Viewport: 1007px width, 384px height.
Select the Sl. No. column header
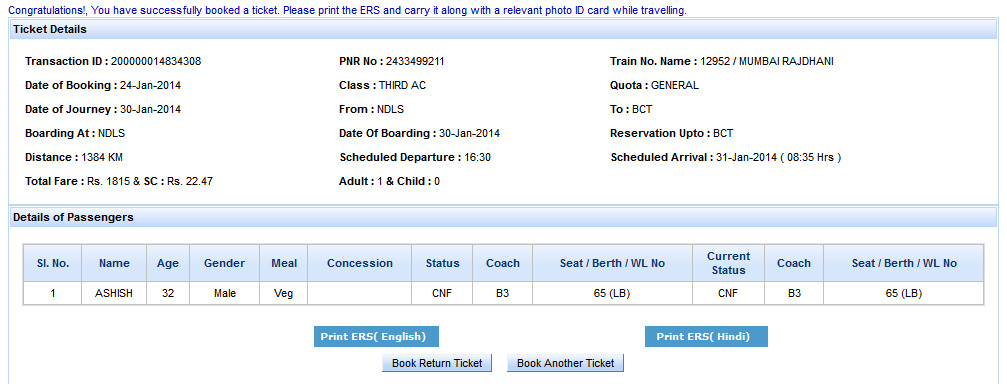(53, 263)
